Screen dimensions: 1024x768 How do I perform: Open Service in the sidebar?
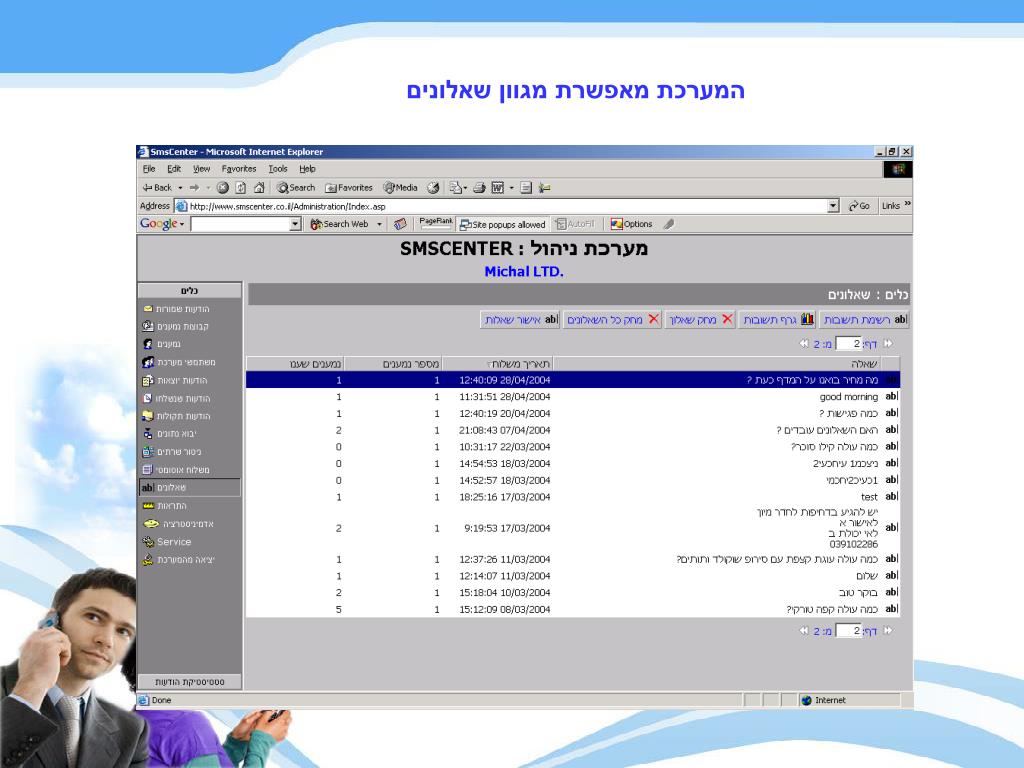click(167, 542)
